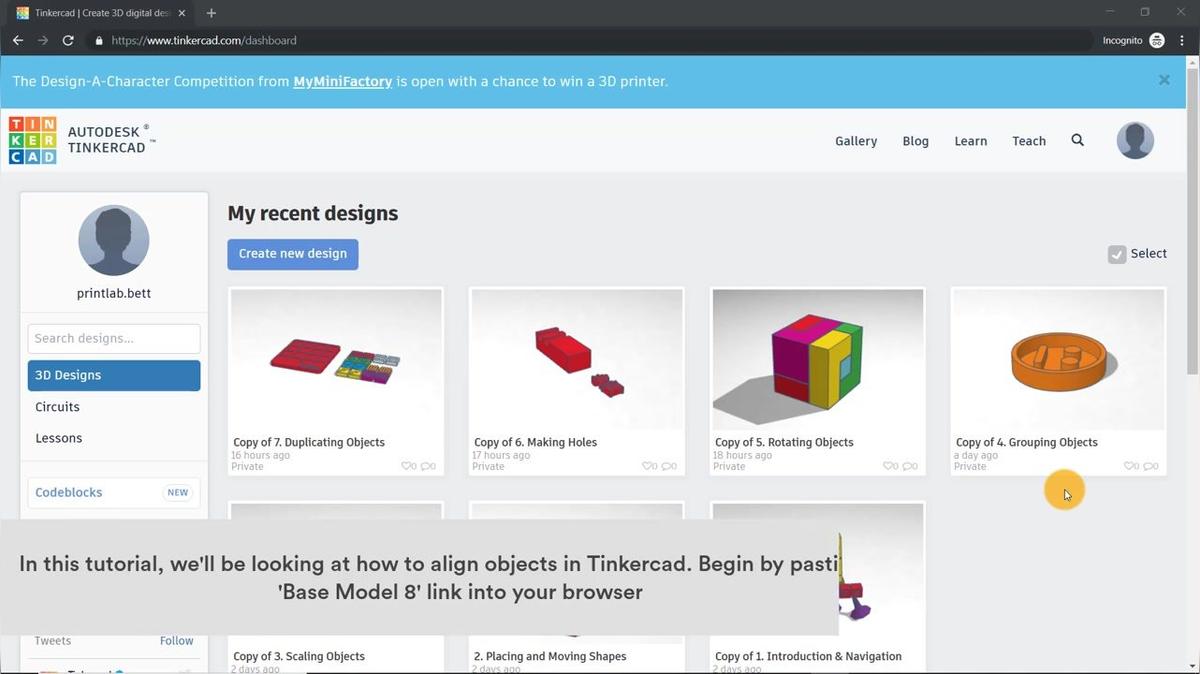This screenshot has width=1200, height=674.
Task: Dismiss the Design-A-Character competition banner
Action: 1164,80
